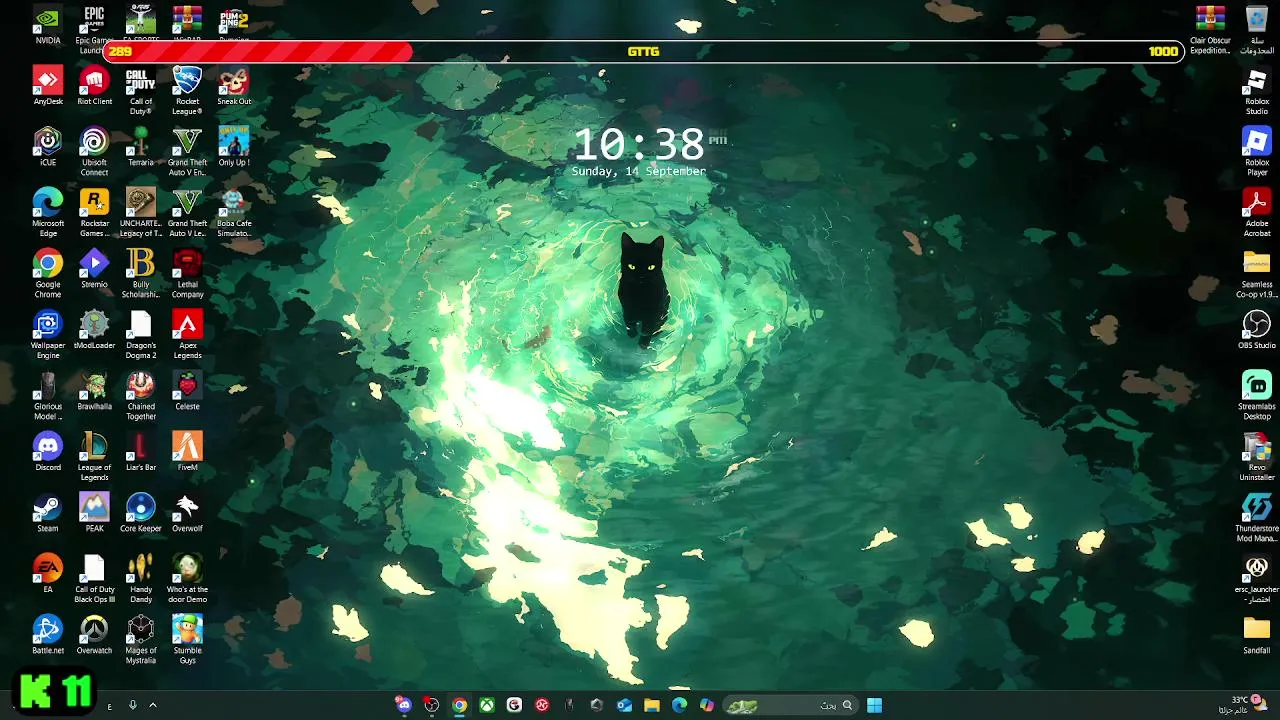Open the Google Chrome desktop shortcut
The width and height of the screenshot is (1280, 720).
tap(47, 274)
